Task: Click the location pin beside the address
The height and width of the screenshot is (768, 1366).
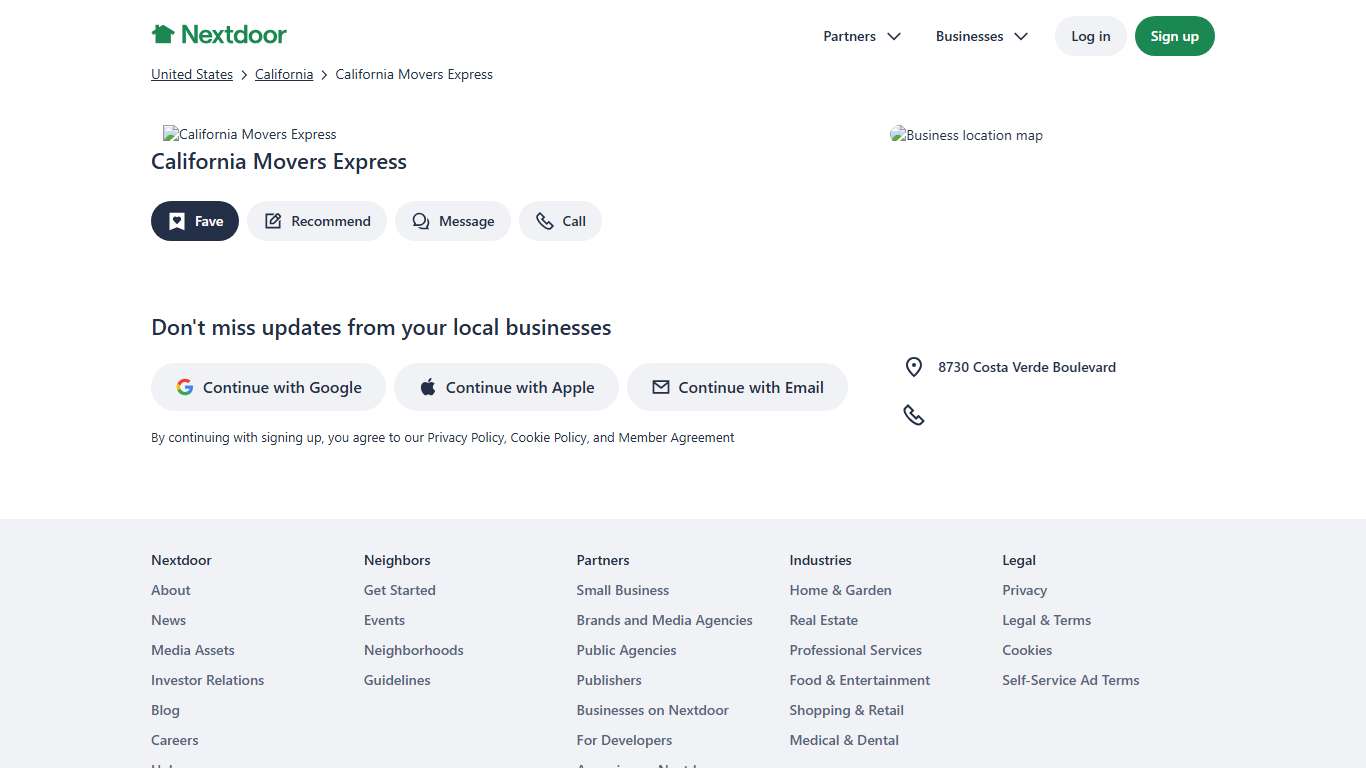Action: (x=913, y=367)
